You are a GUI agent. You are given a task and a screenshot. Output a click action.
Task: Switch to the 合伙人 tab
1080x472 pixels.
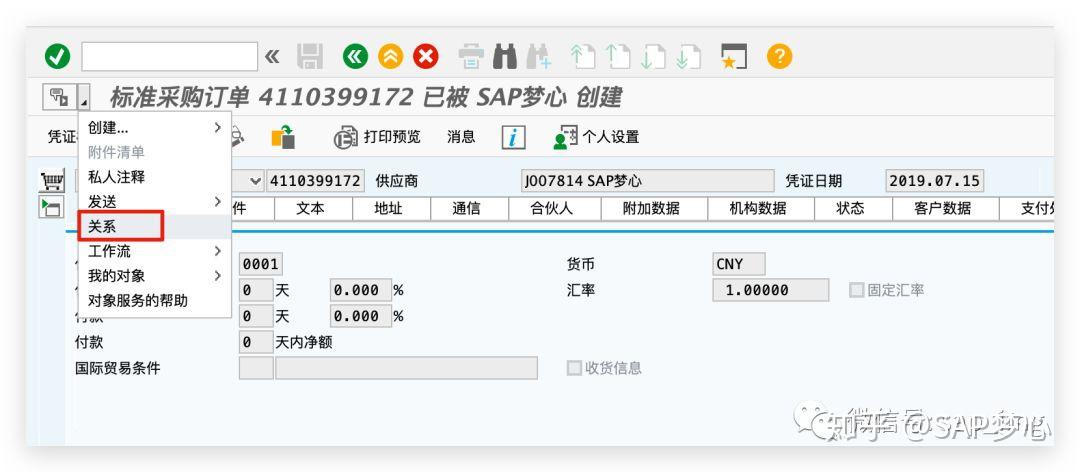pyautogui.click(x=552, y=208)
